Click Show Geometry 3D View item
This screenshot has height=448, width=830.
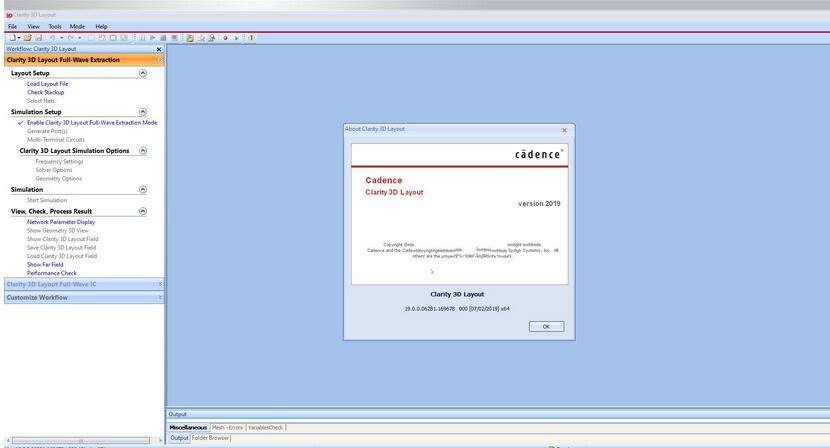click(x=58, y=230)
